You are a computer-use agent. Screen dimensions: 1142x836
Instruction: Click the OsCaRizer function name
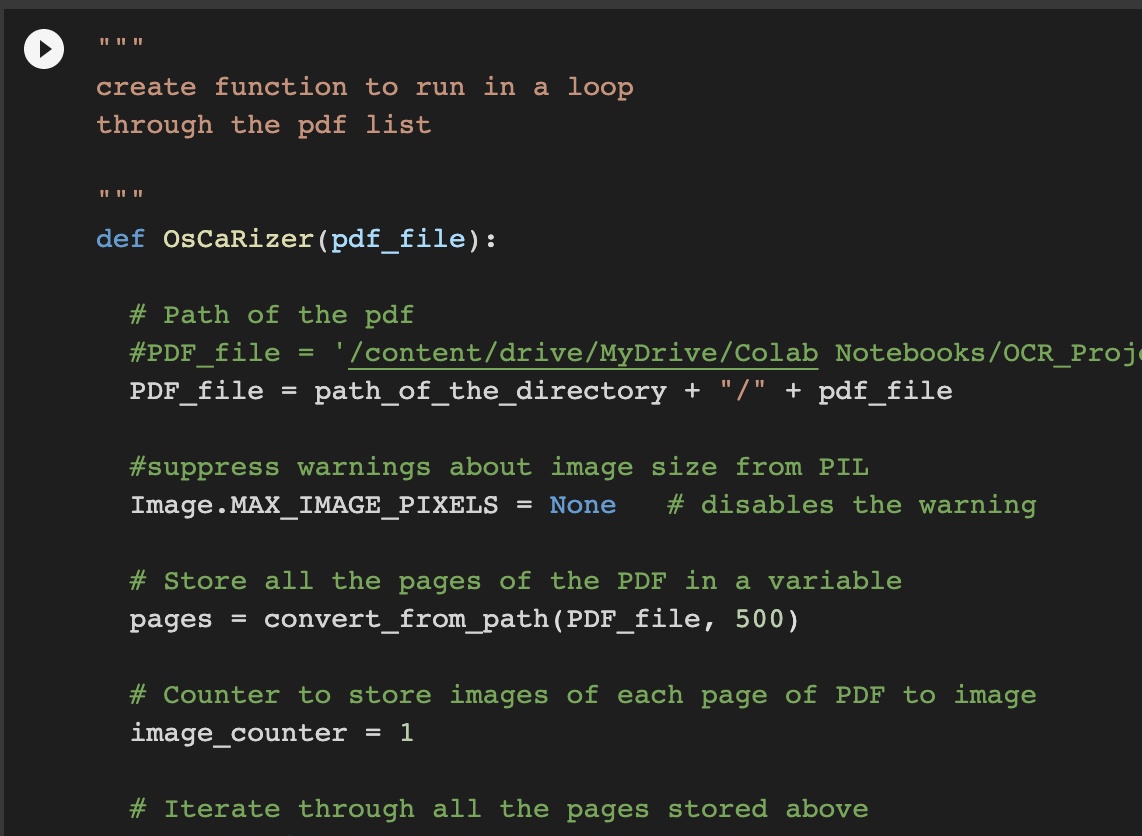[x=238, y=240]
